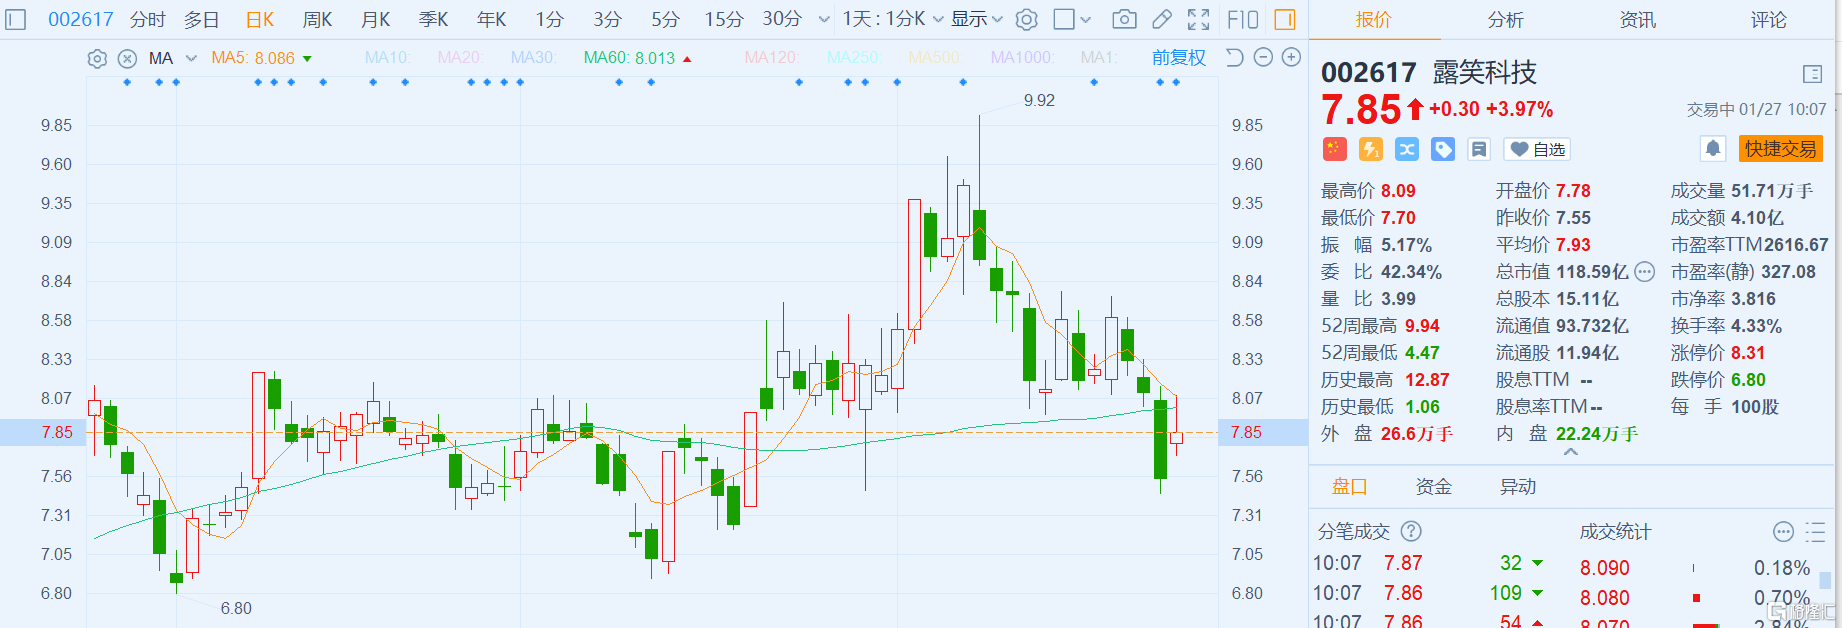Click stock code 002617 in toolbar
This screenshot has width=1842, height=628.
click(81, 19)
